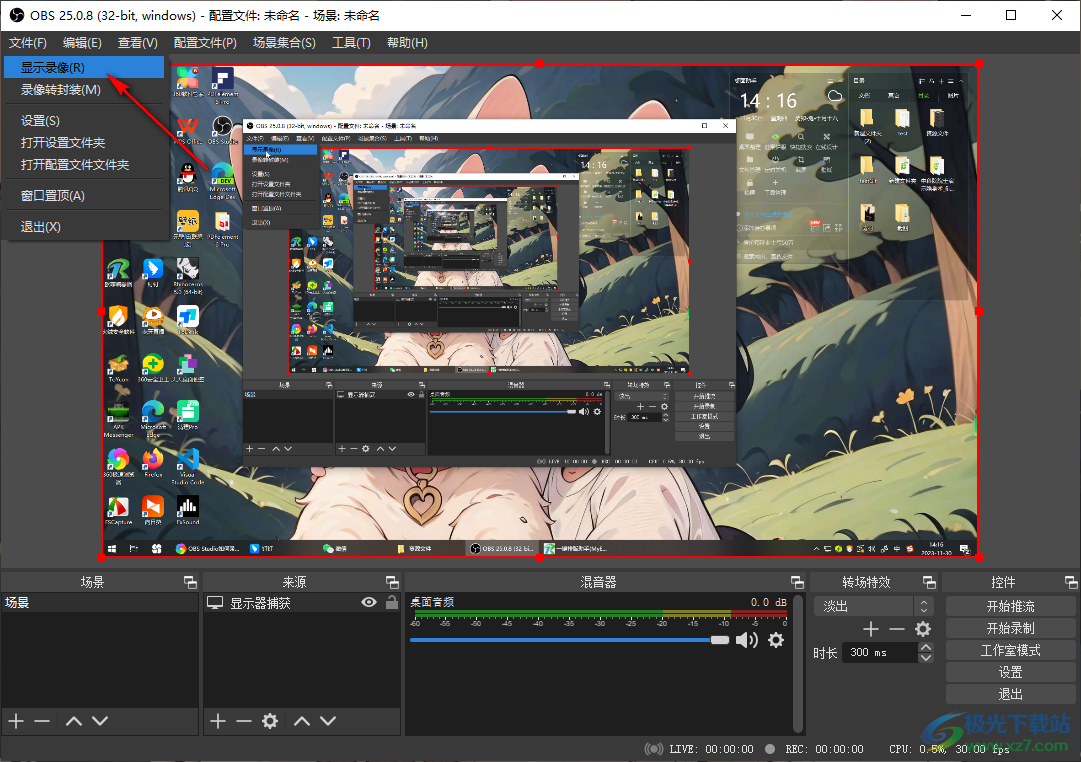Mute the 桌面音频 speaker icon
The width and height of the screenshot is (1081, 762).
click(747, 640)
